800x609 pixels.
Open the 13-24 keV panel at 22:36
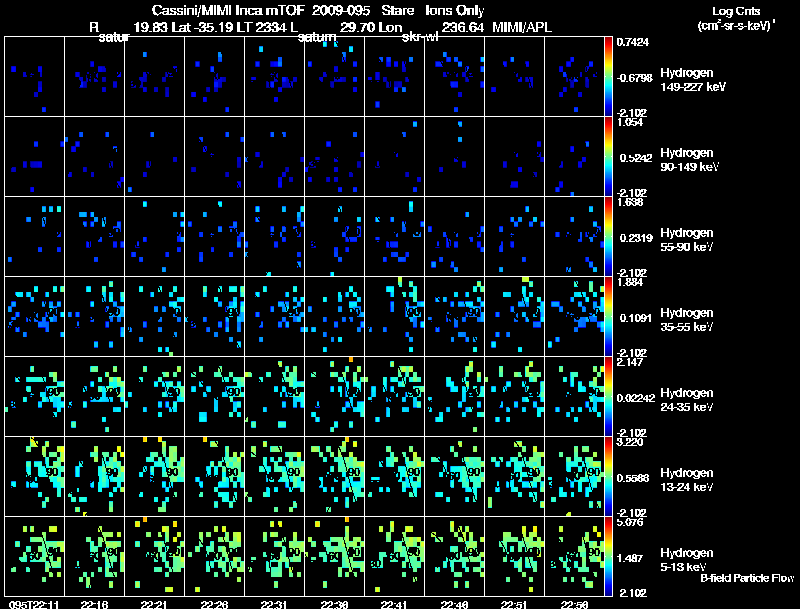(335, 476)
